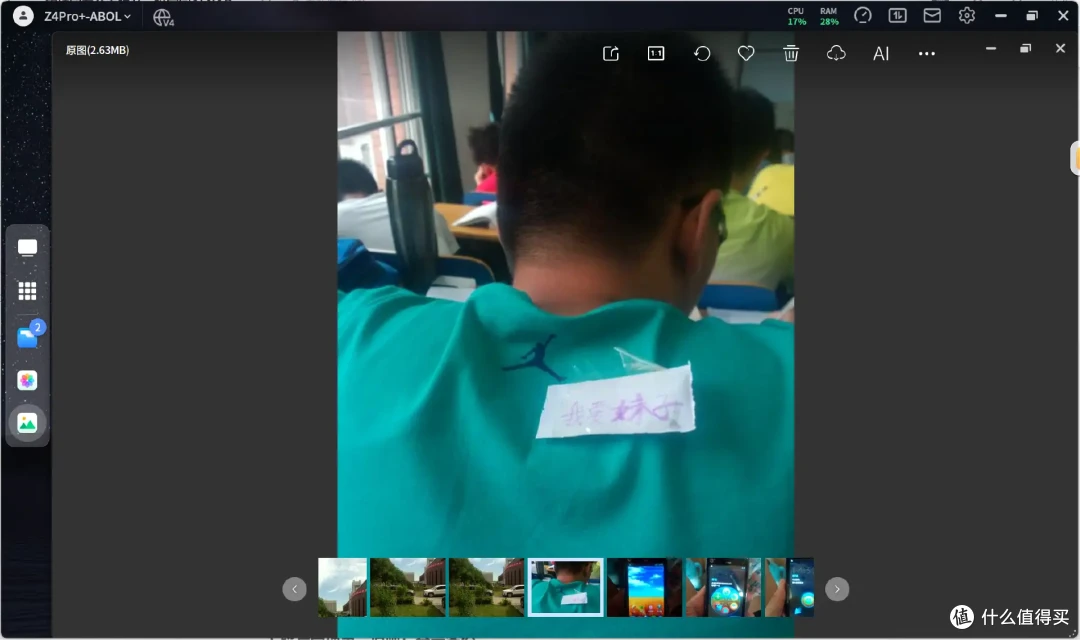Click the share/export photo icon
This screenshot has height=640, width=1080.
tap(611, 53)
